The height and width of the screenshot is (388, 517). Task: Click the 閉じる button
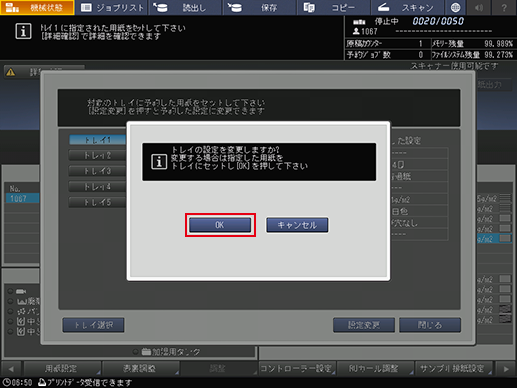point(430,325)
